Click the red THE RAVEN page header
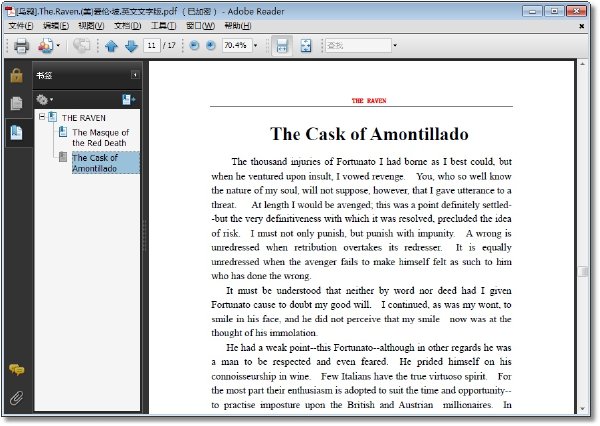The width and height of the screenshot is (600, 426). [369, 101]
